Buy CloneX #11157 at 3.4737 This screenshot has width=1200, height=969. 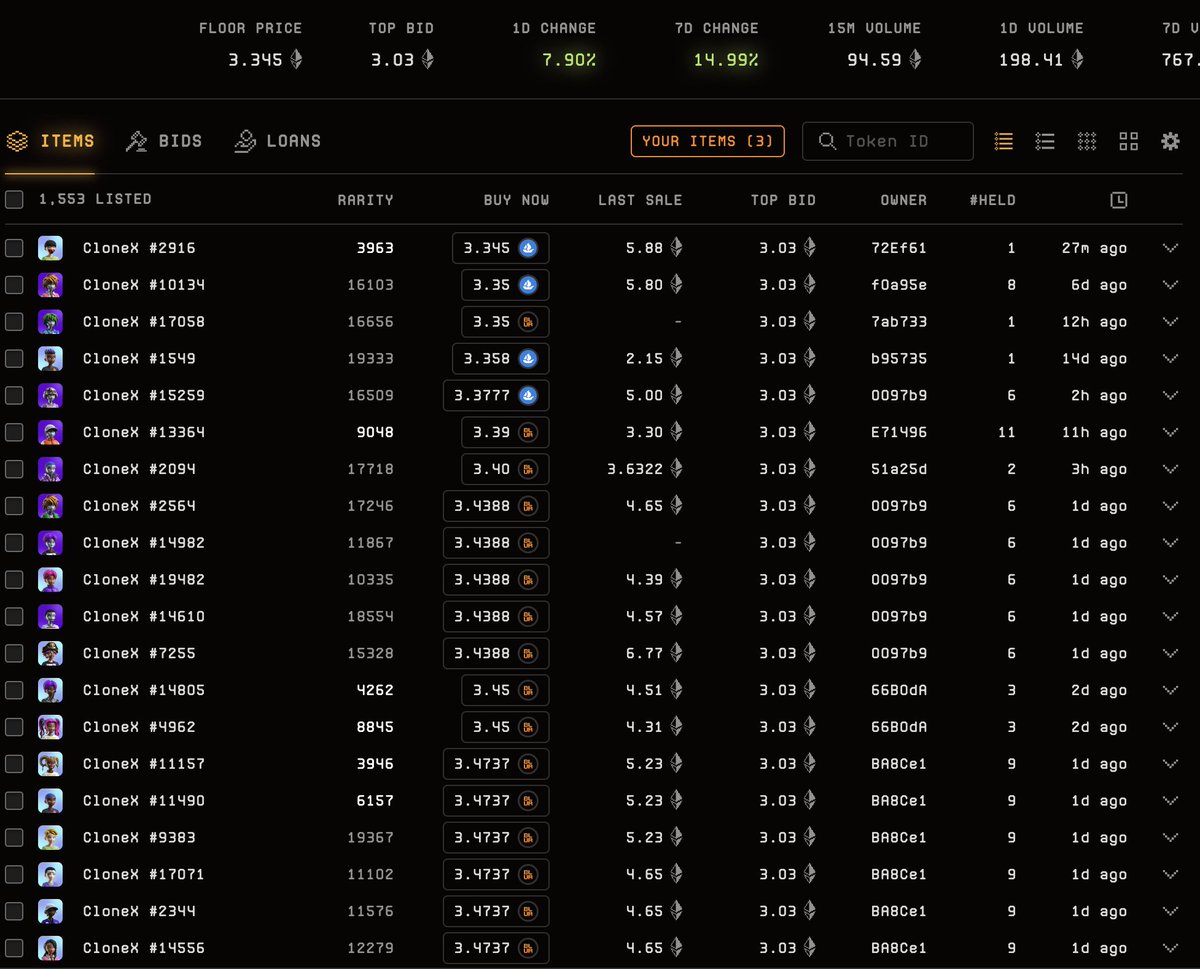pos(496,764)
